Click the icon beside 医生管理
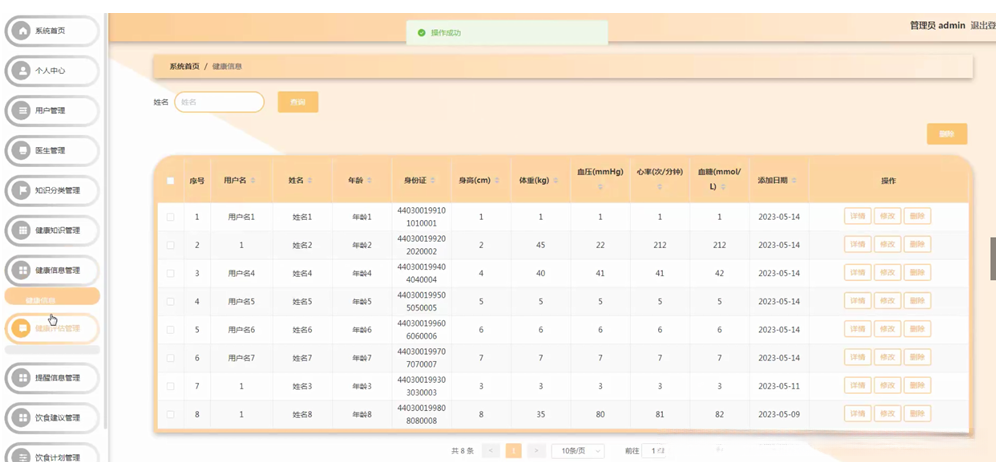 tap(23, 151)
